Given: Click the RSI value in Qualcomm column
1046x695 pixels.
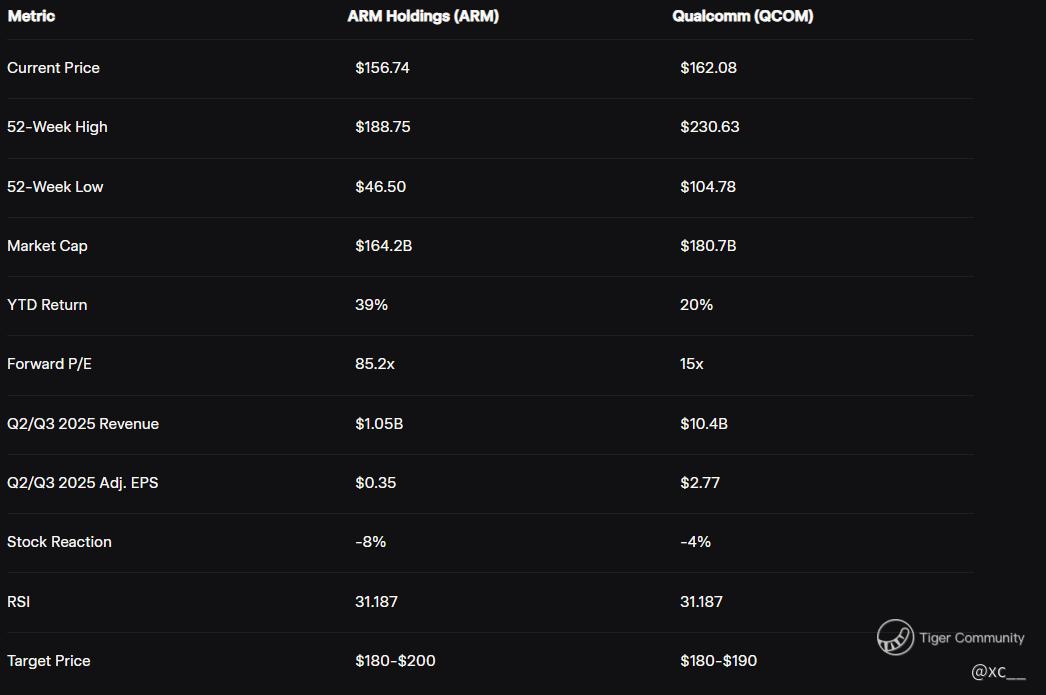Looking at the screenshot, I should 701,602.
